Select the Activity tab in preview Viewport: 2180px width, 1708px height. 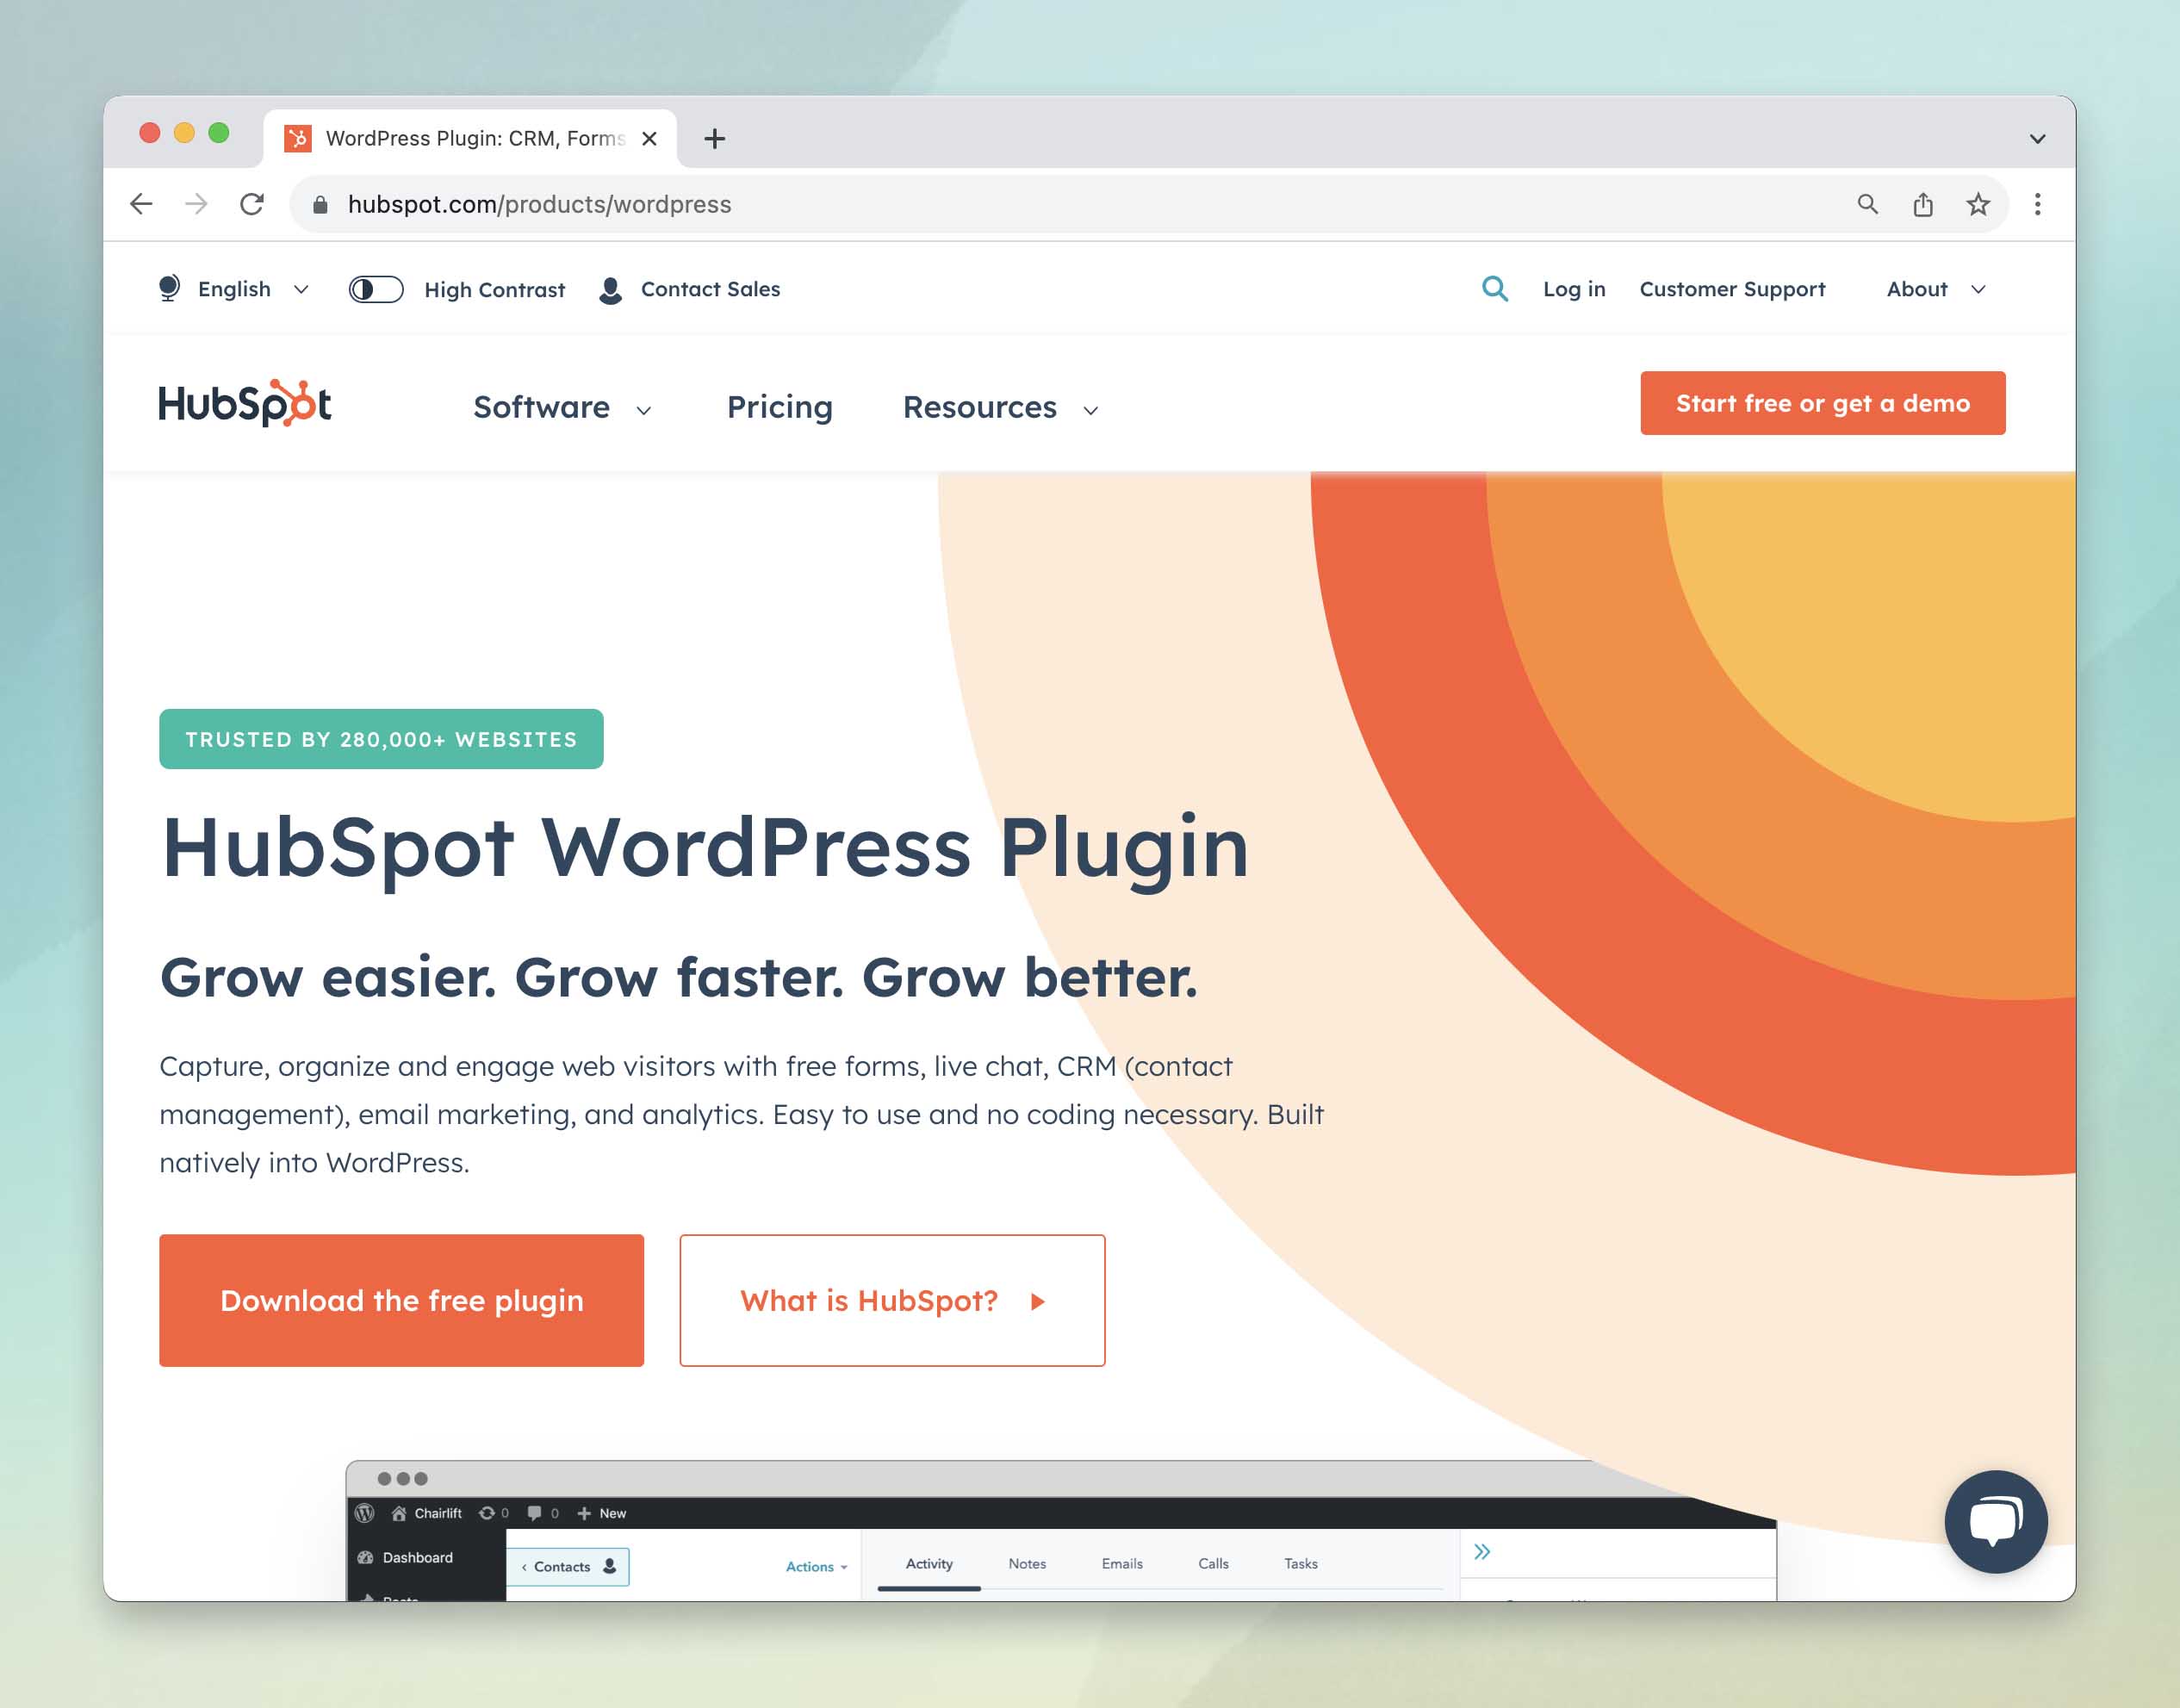pyautogui.click(x=929, y=1563)
